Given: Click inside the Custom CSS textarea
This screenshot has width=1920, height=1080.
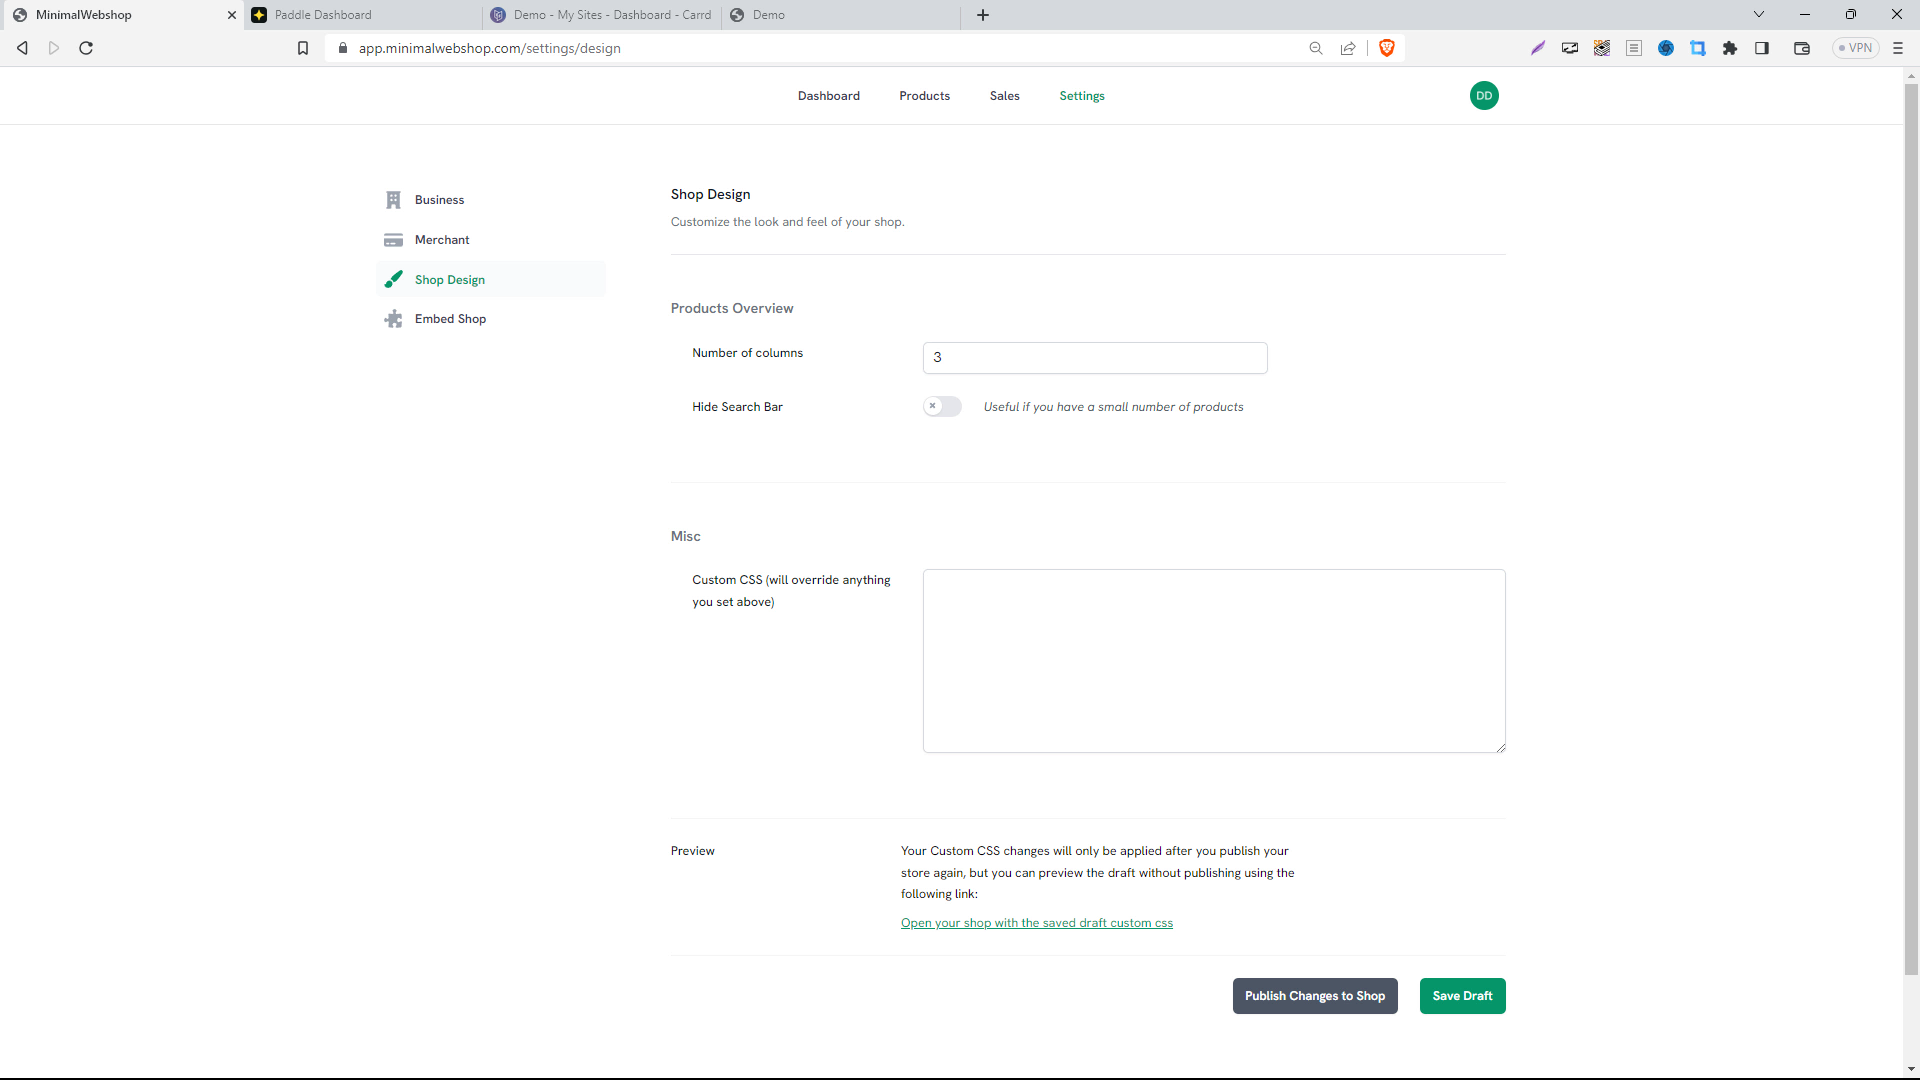Looking at the screenshot, I should pyautogui.click(x=1214, y=661).
